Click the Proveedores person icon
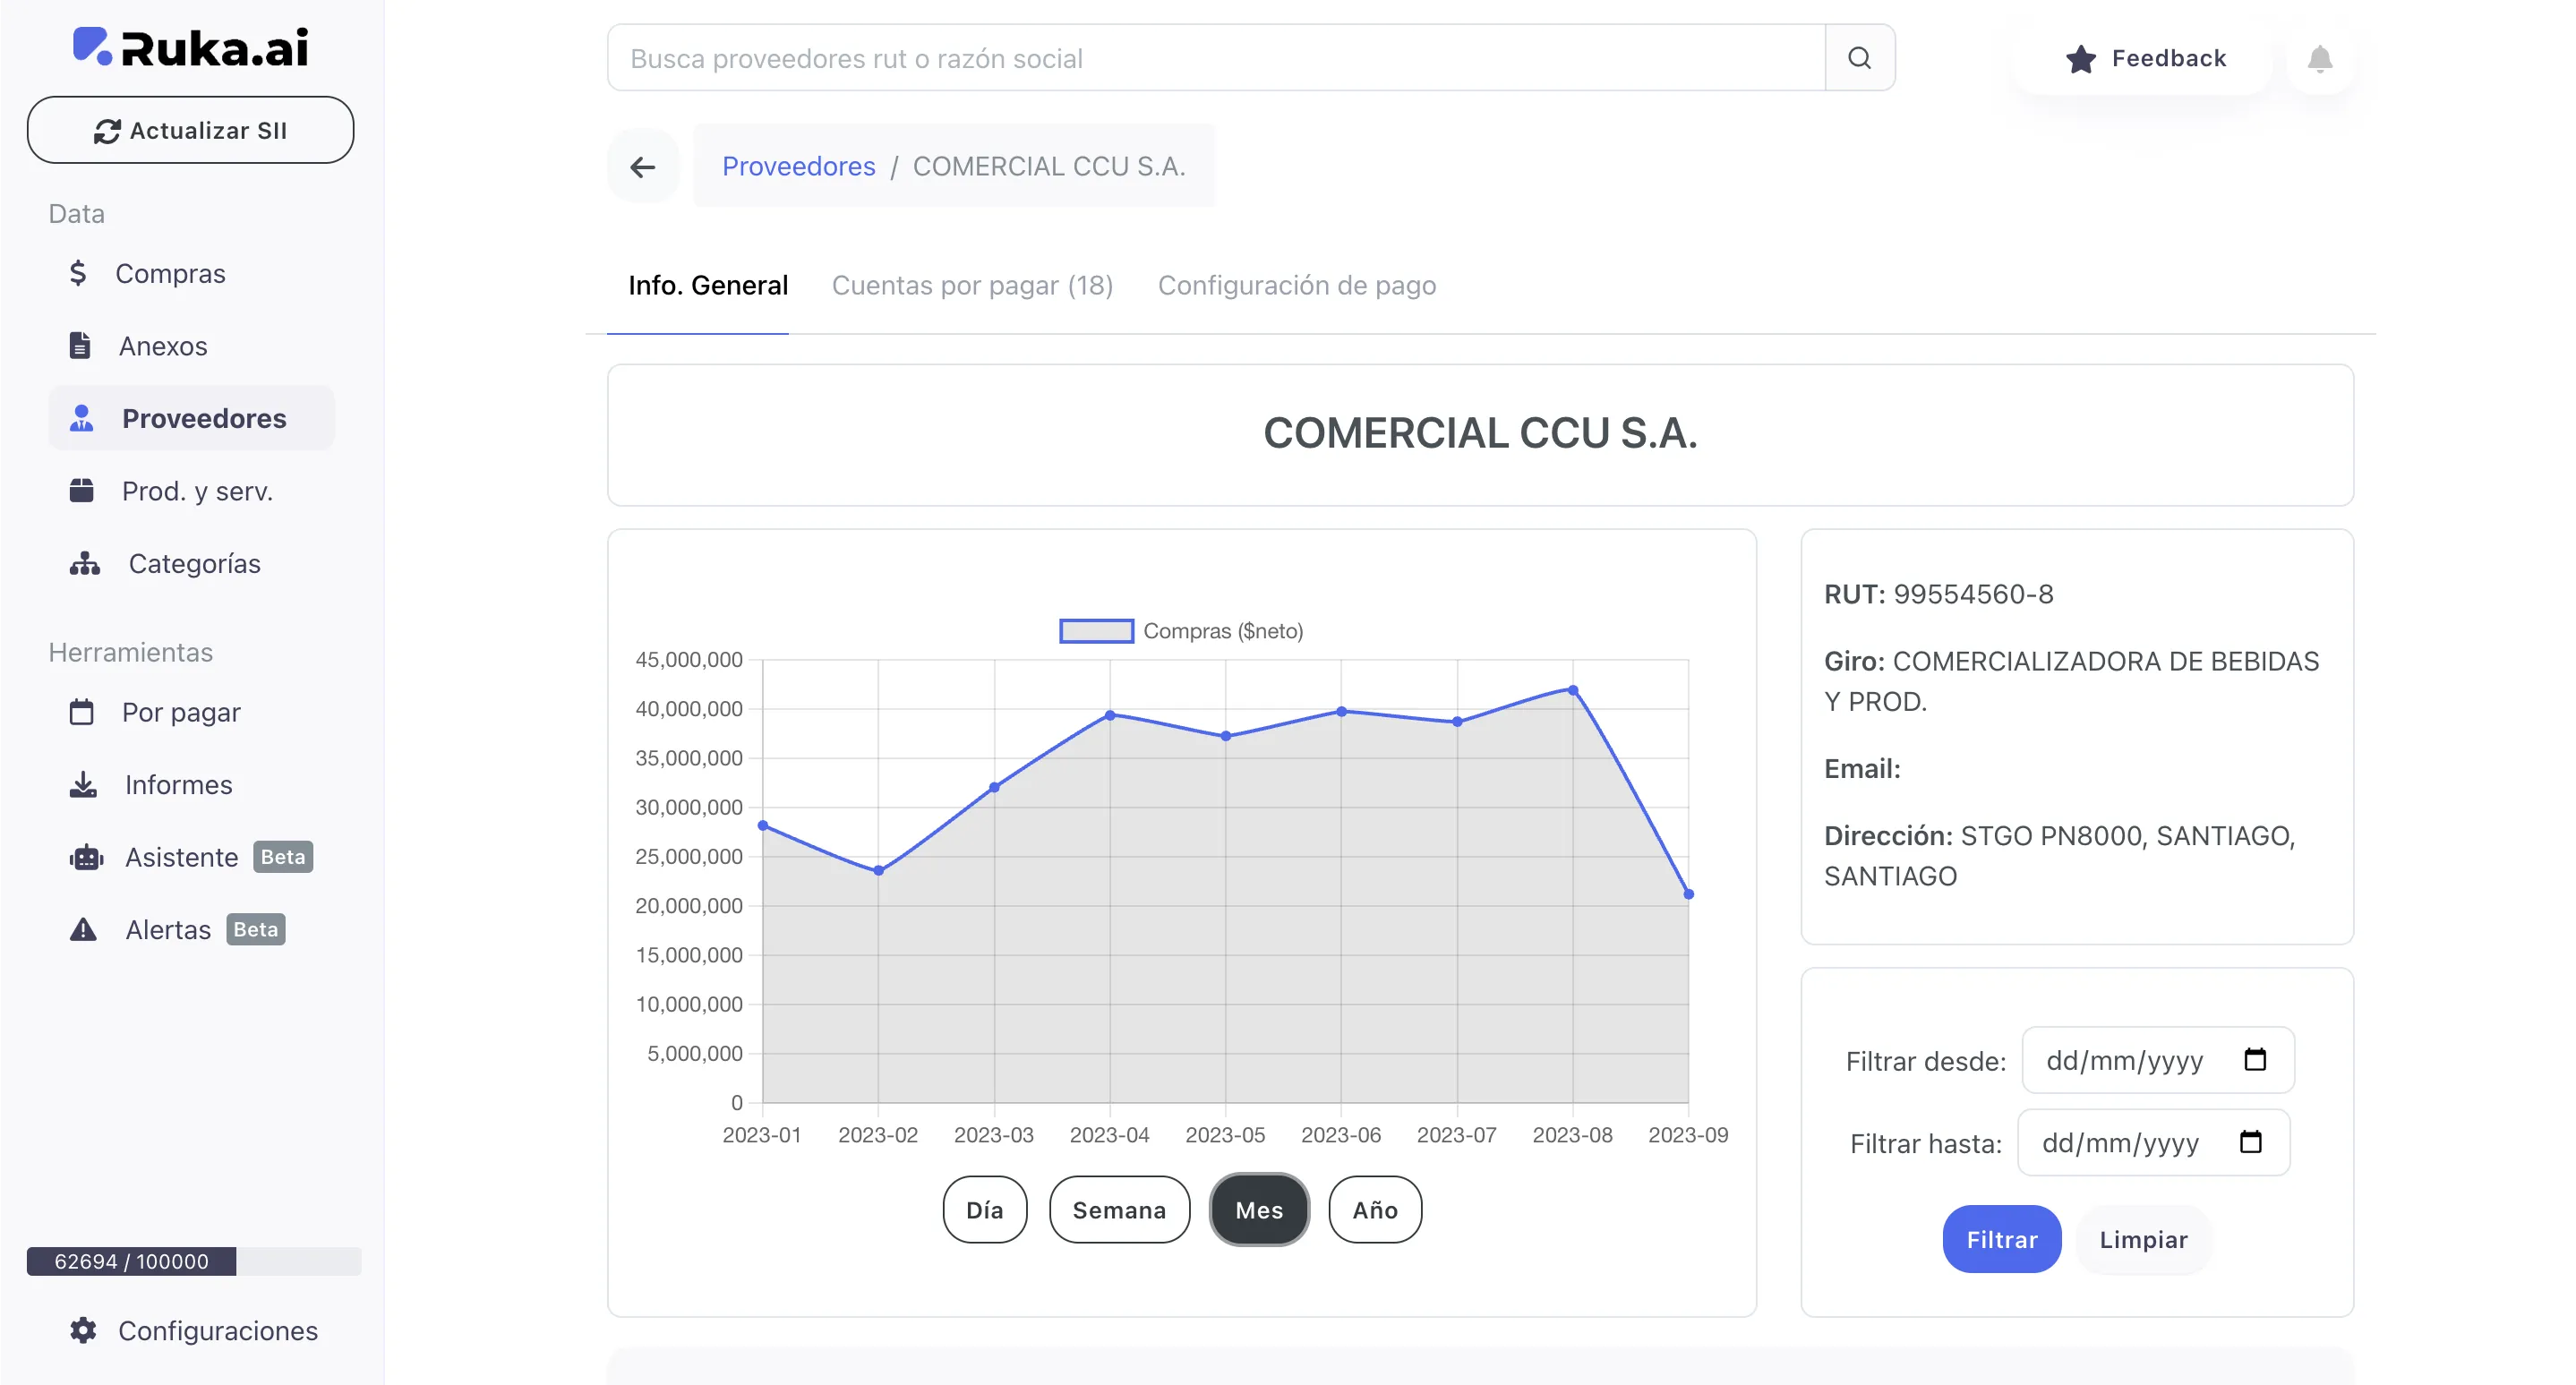 (83, 417)
